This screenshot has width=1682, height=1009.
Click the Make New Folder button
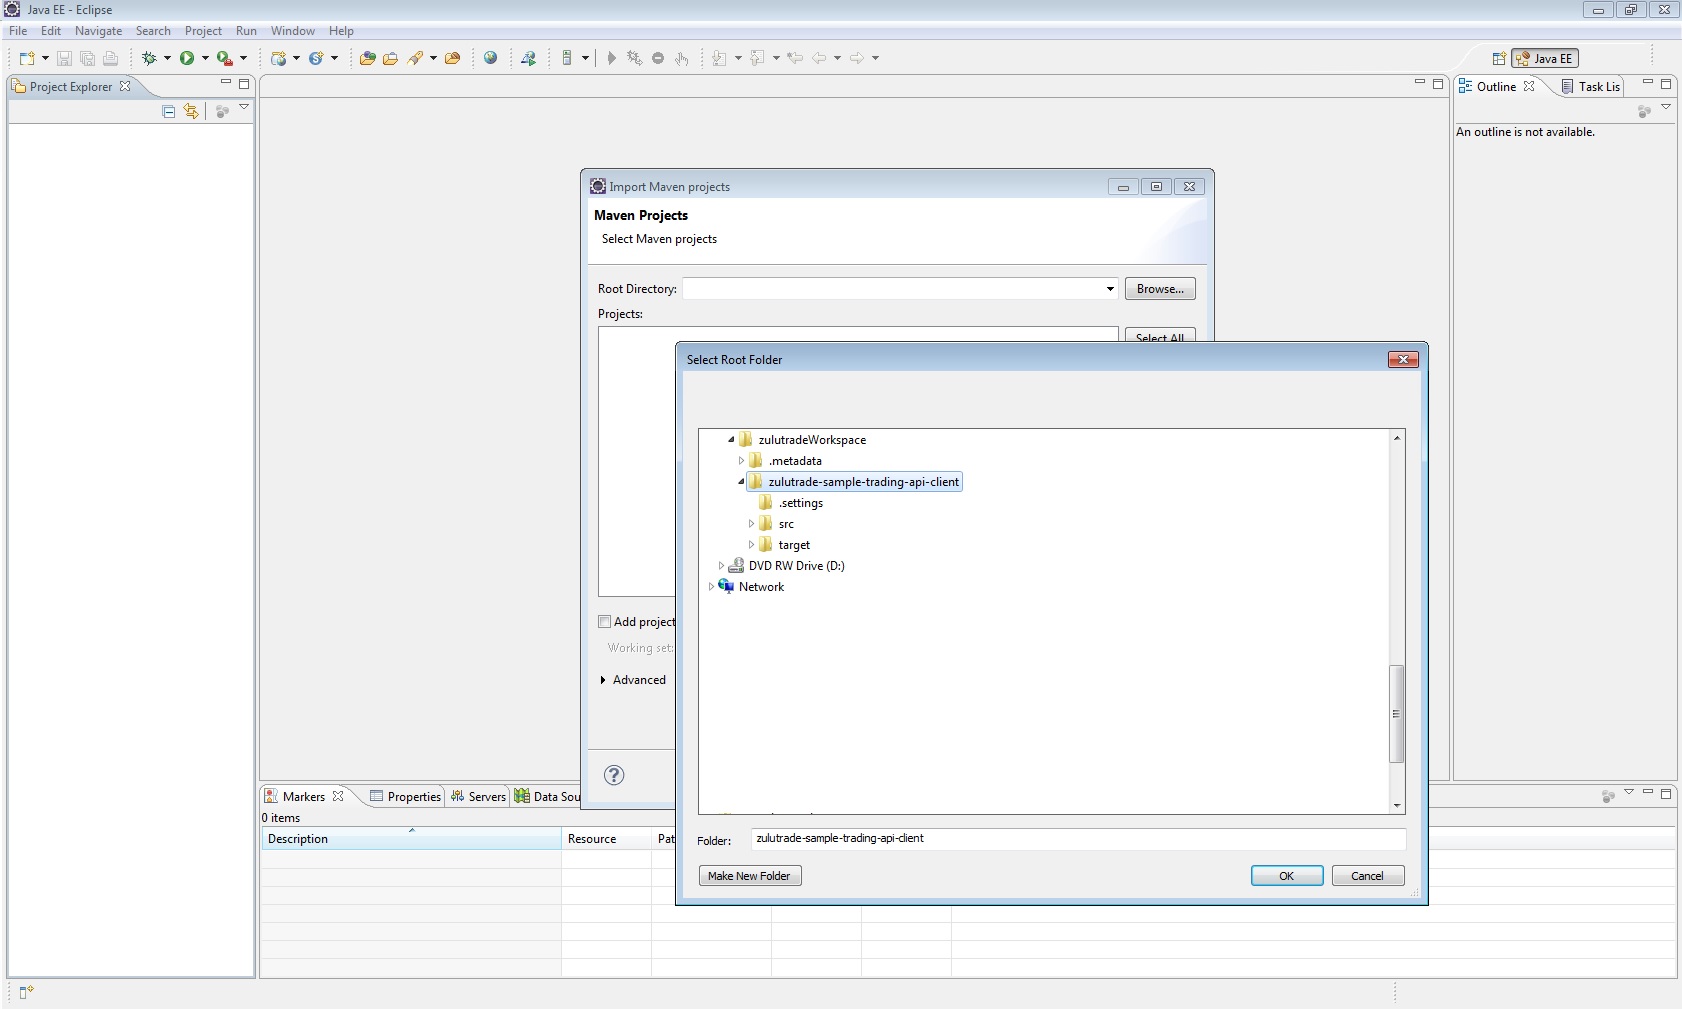pyautogui.click(x=749, y=876)
